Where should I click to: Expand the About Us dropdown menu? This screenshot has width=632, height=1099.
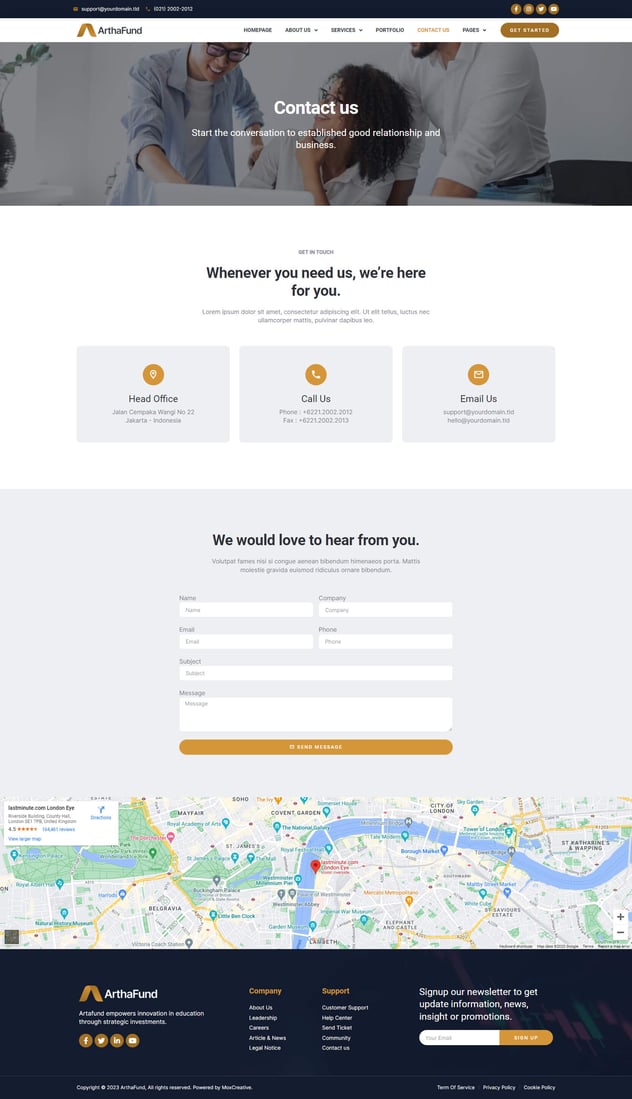[x=301, y=30]
